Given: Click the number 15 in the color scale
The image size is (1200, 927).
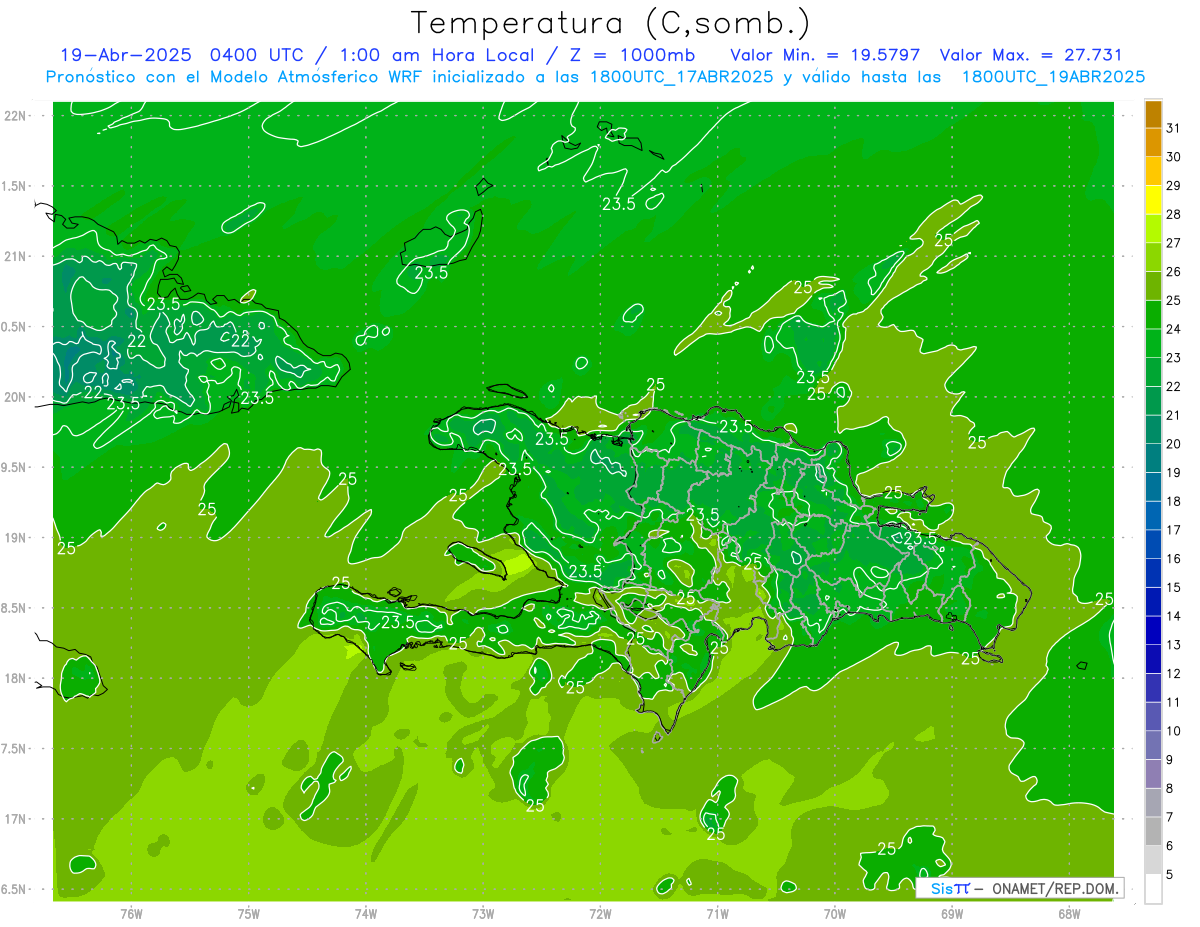Looking at the screenshot, I should (x=1174, y=587).
